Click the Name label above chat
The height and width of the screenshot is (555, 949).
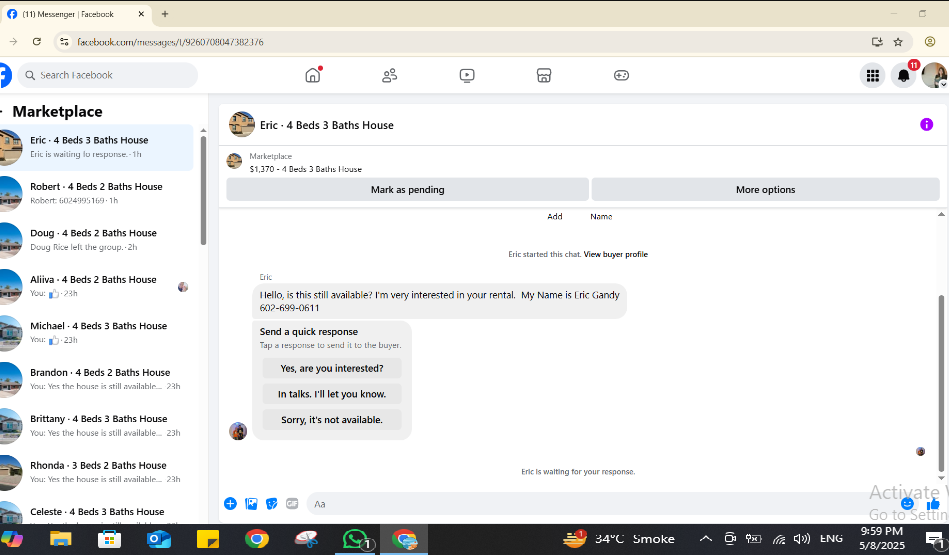[601, 217]
